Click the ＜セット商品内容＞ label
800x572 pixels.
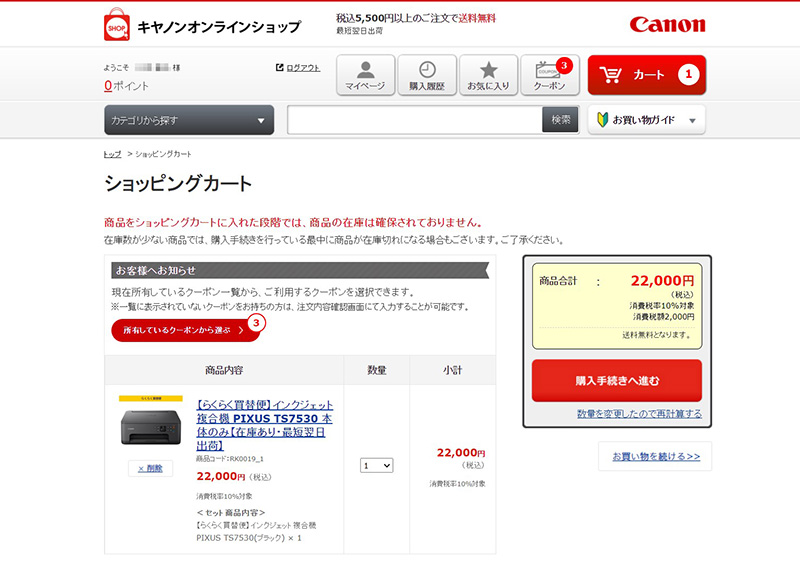(231, 513)
